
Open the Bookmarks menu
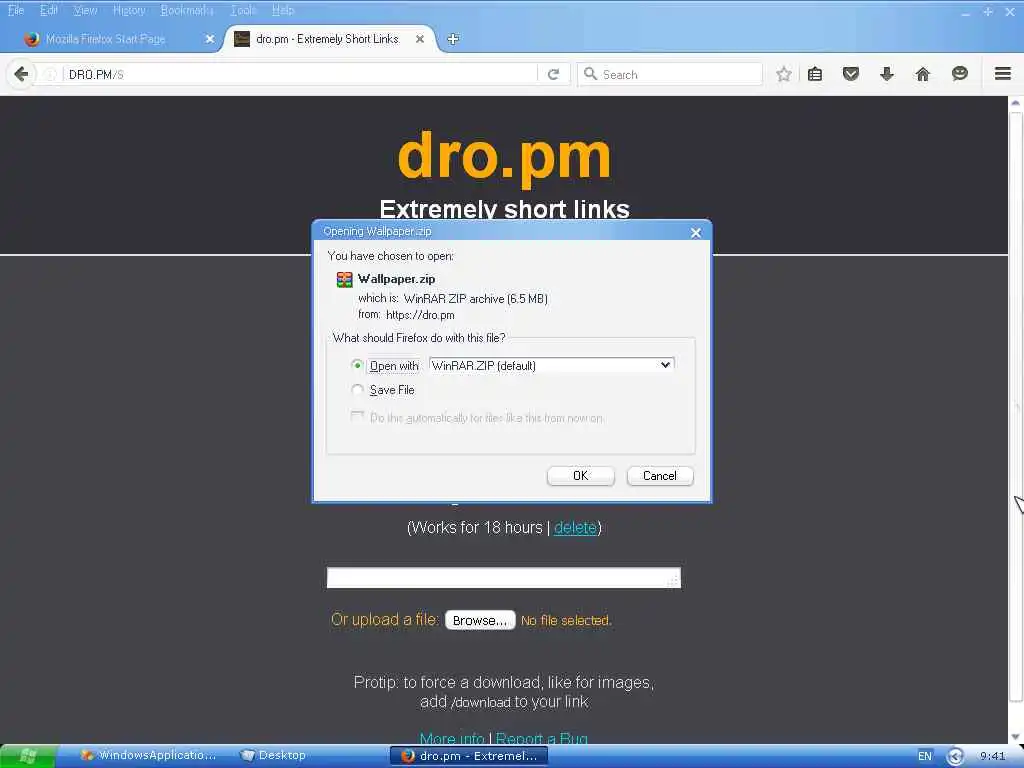(x=187, y=10)
